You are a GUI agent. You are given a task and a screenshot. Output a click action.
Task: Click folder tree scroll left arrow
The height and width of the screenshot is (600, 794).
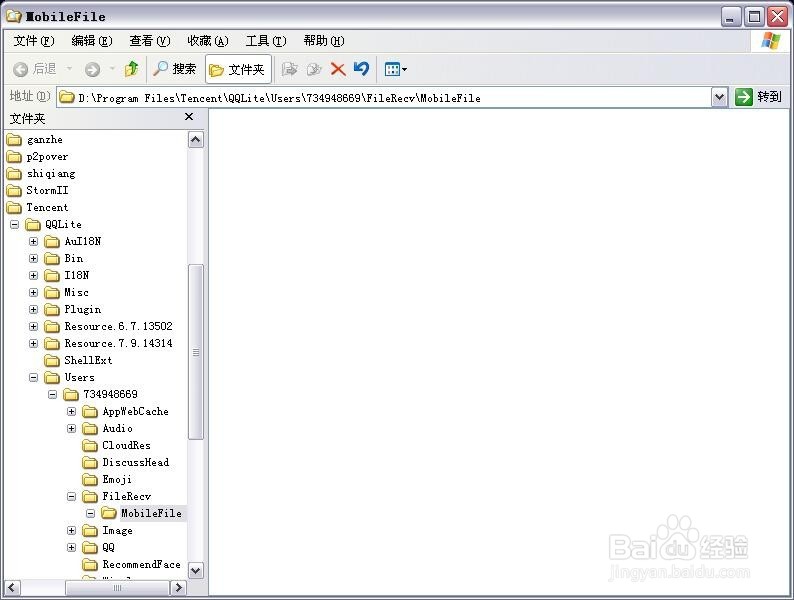click(x=13, y=588)
